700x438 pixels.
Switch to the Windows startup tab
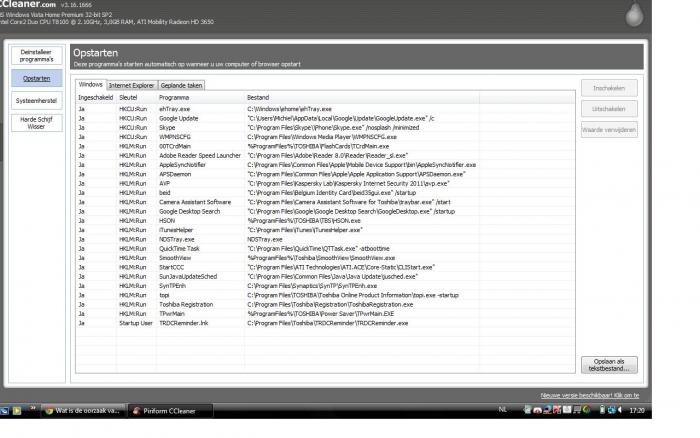(91, 84)
